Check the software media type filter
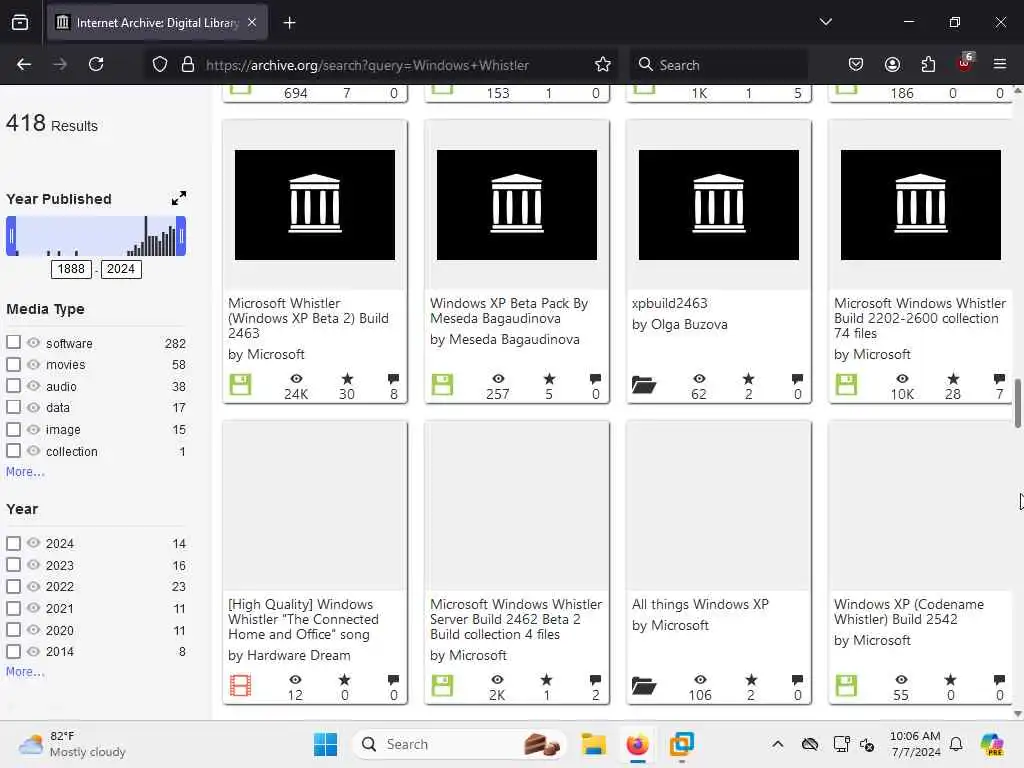The image size is (1024, 768). click(x=13, y=342)
